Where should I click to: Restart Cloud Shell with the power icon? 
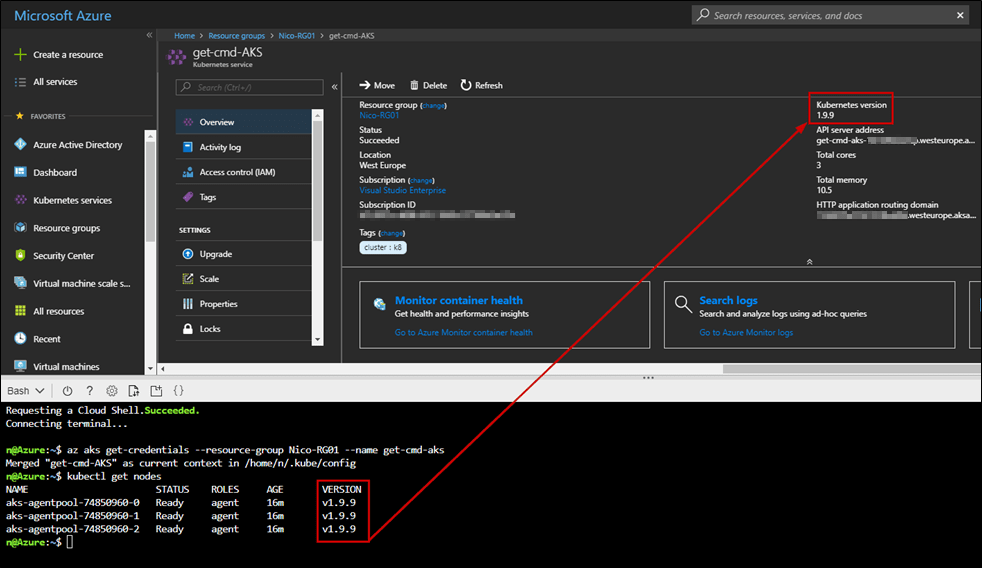67,391
